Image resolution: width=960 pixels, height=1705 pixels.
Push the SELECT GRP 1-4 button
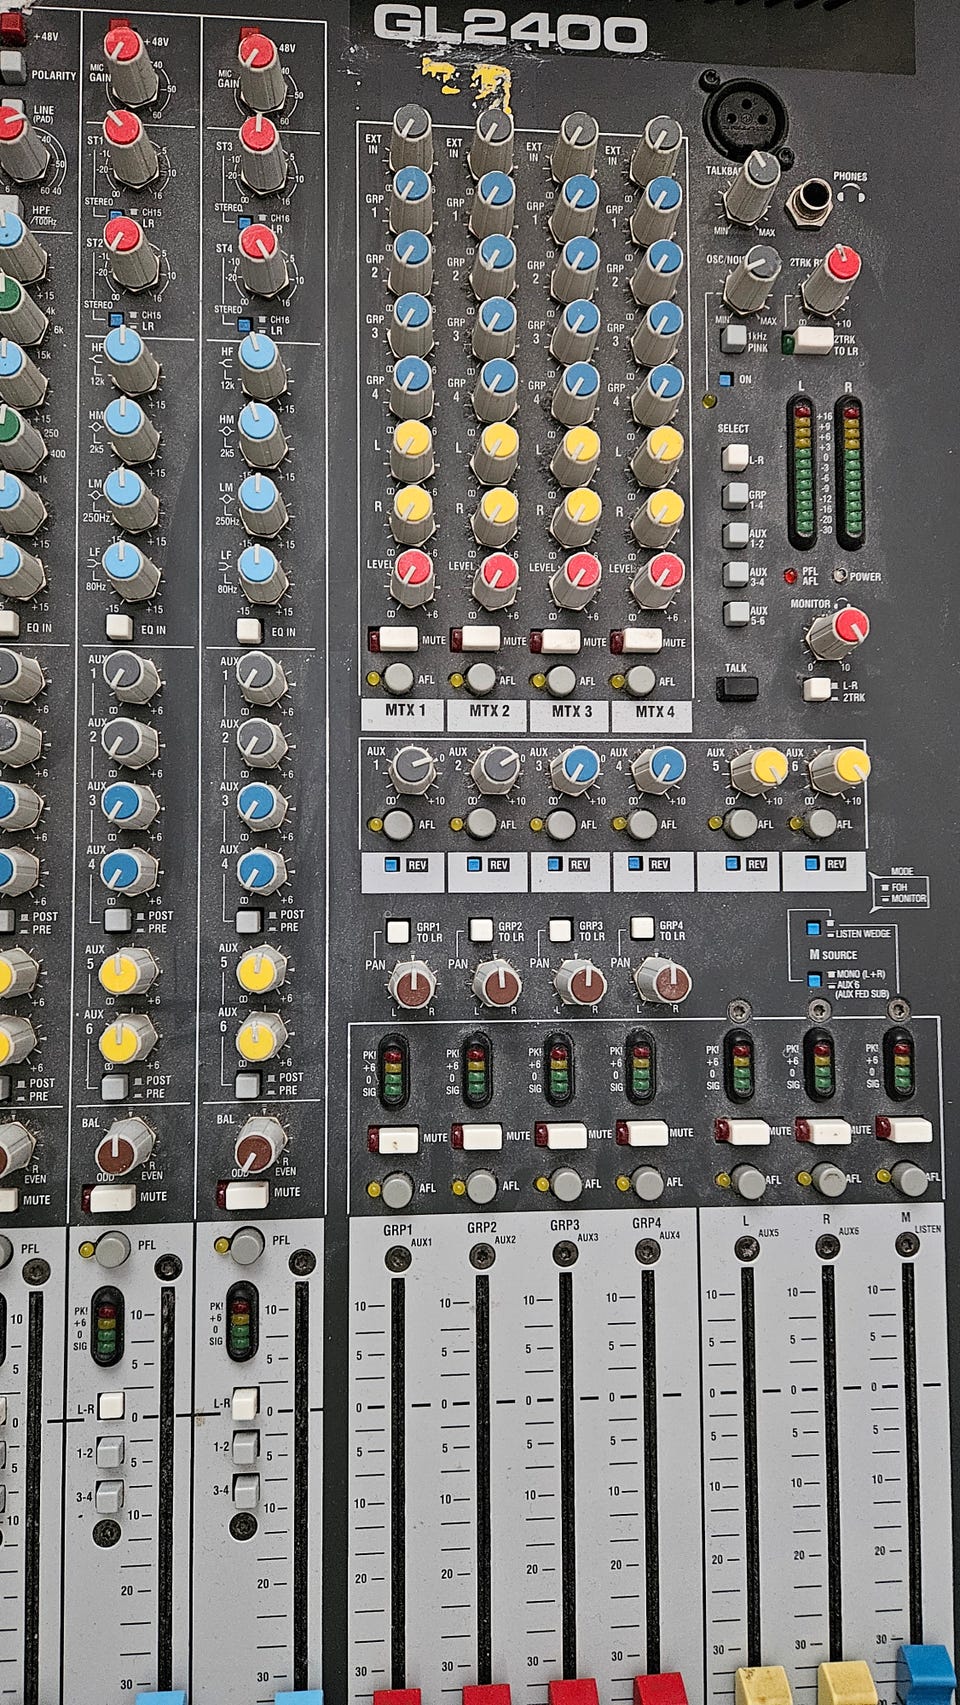click(736, 497)
